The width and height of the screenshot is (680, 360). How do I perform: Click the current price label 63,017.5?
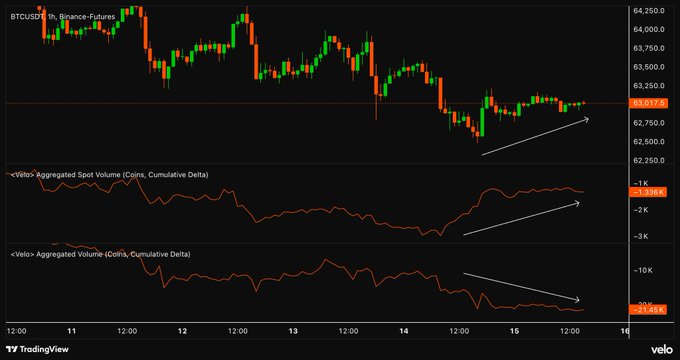coord(648,103)
